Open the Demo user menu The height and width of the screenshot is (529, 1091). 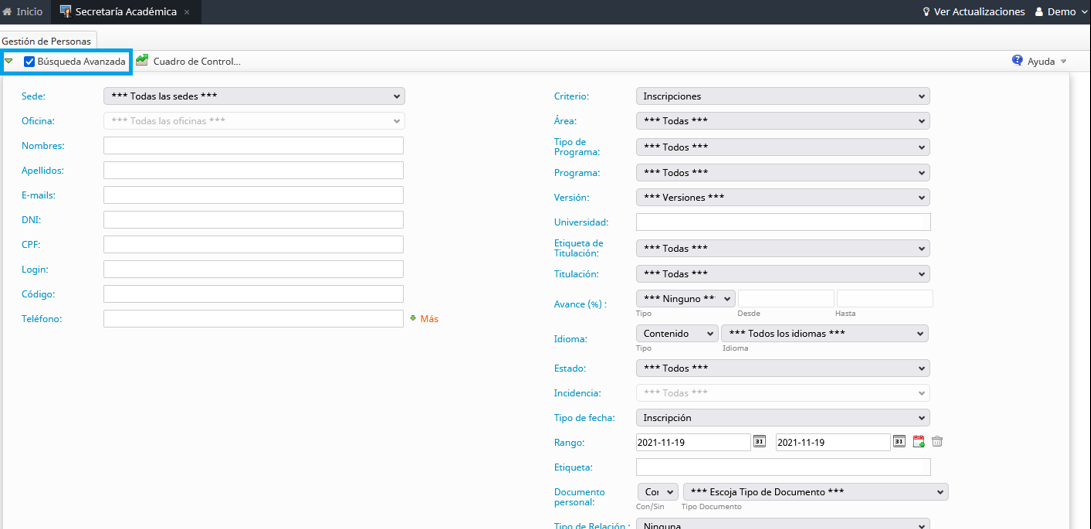tap(1060, 12)
